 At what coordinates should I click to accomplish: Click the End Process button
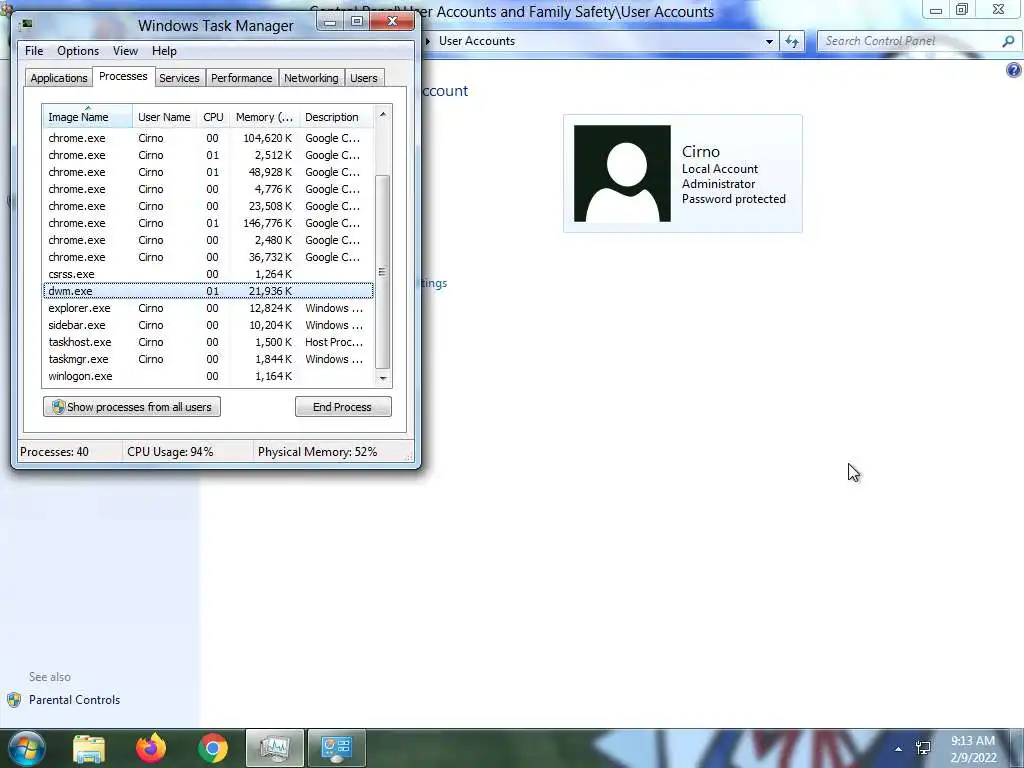(x=344, y=407)
